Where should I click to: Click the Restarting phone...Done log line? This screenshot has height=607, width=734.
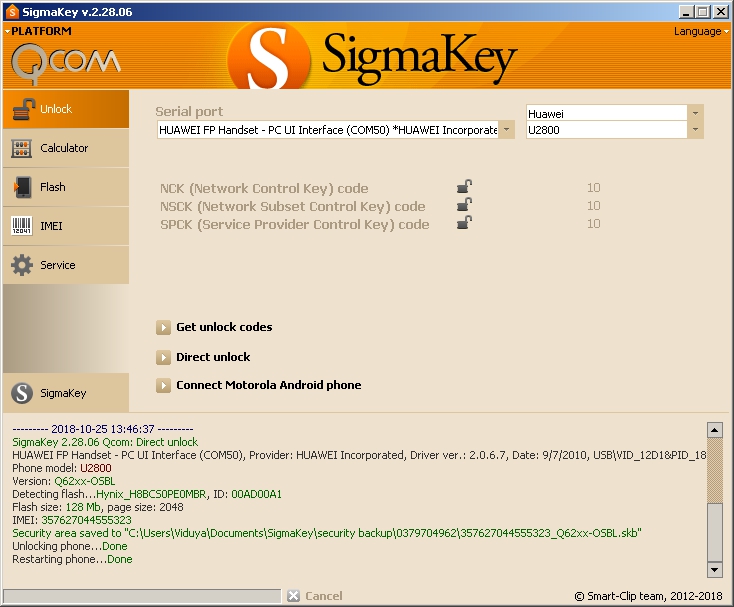(x=72, y=559)
